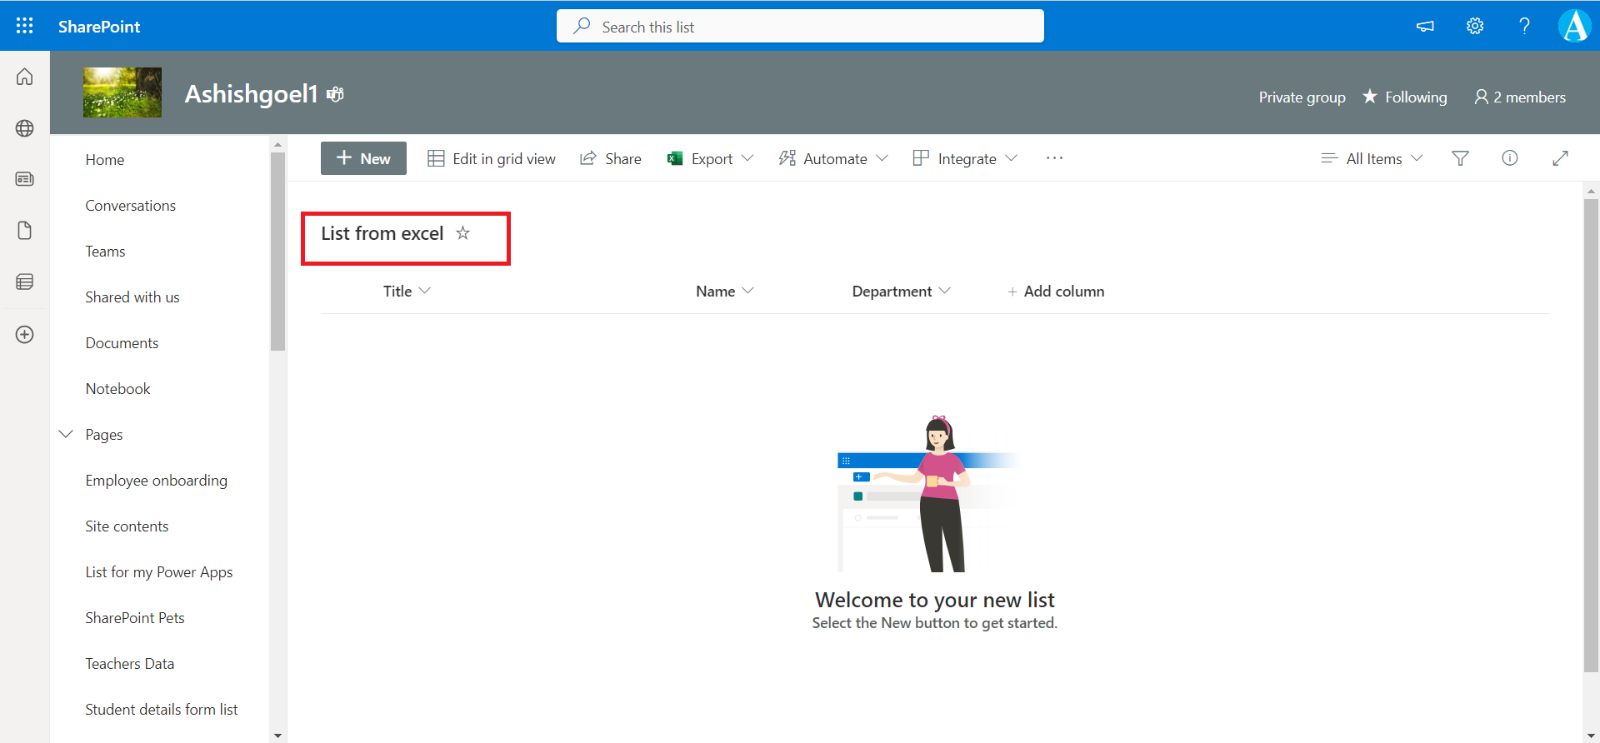Open the information details pane icon

click(x=1510, y=158)
